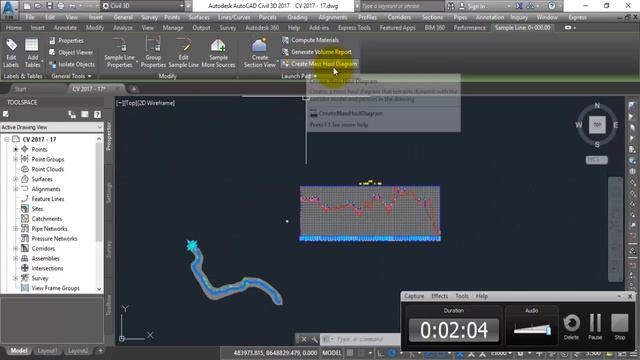This screenshot has height=360, width=640.
Task: Open the Analyze ribbon tab
Action: point(122,28)
